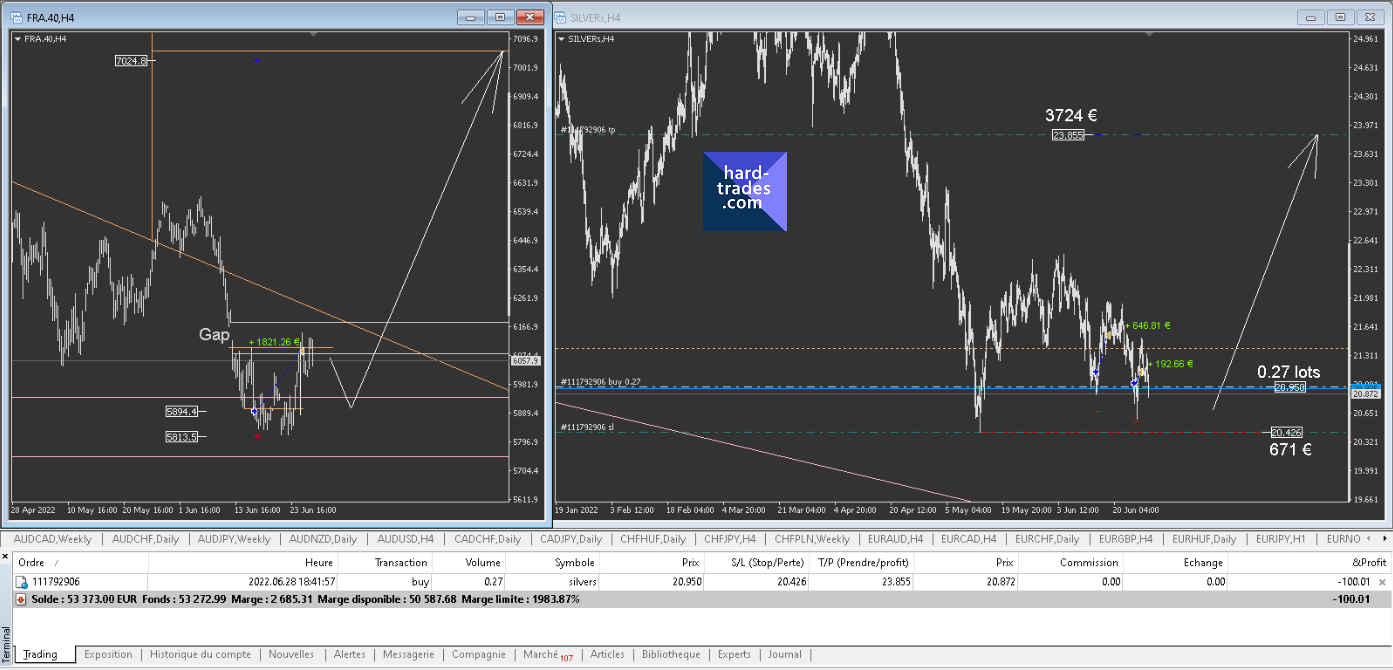Click the chart shift marker on the FRA.40 chart

tap(314, 35)
